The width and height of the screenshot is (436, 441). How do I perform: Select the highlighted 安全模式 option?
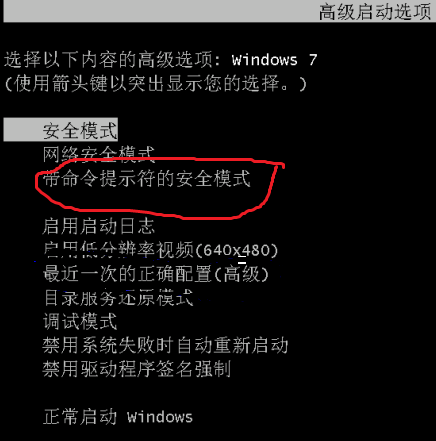point(61,130)
